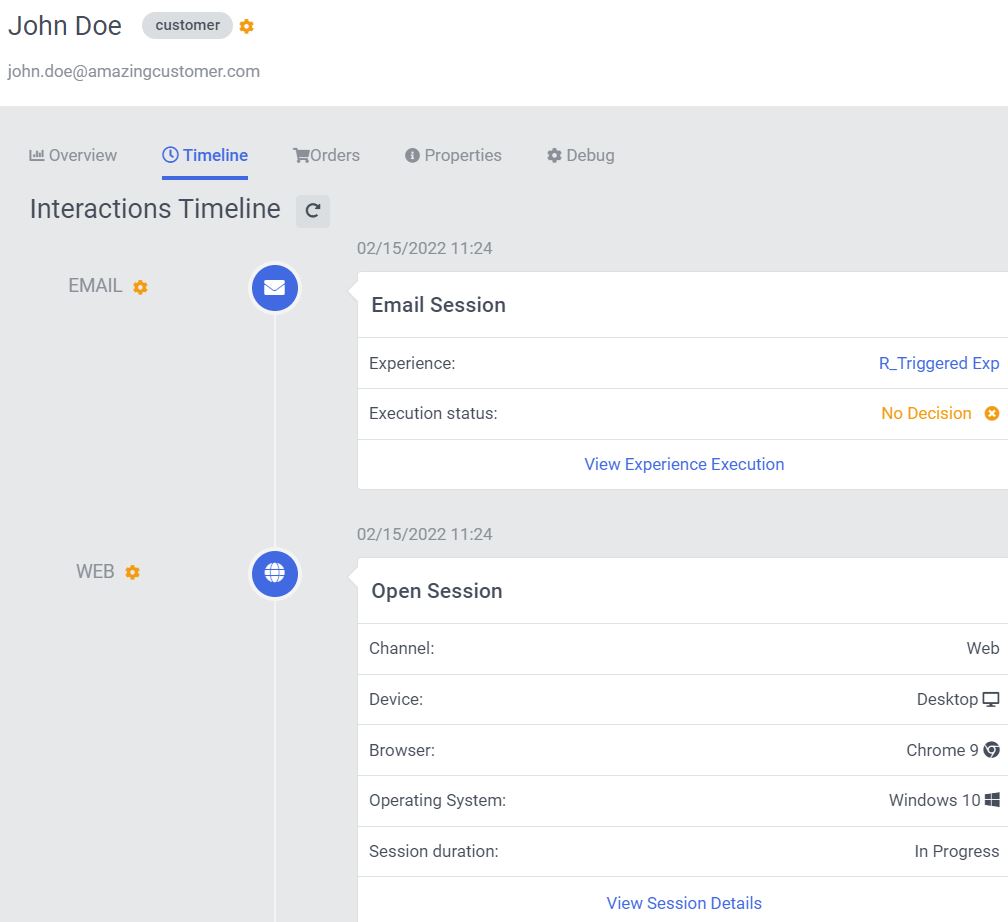Click the Chrome browser icon
The image size is (1008, 922).
pyautogui.click(x=992, y=750)
